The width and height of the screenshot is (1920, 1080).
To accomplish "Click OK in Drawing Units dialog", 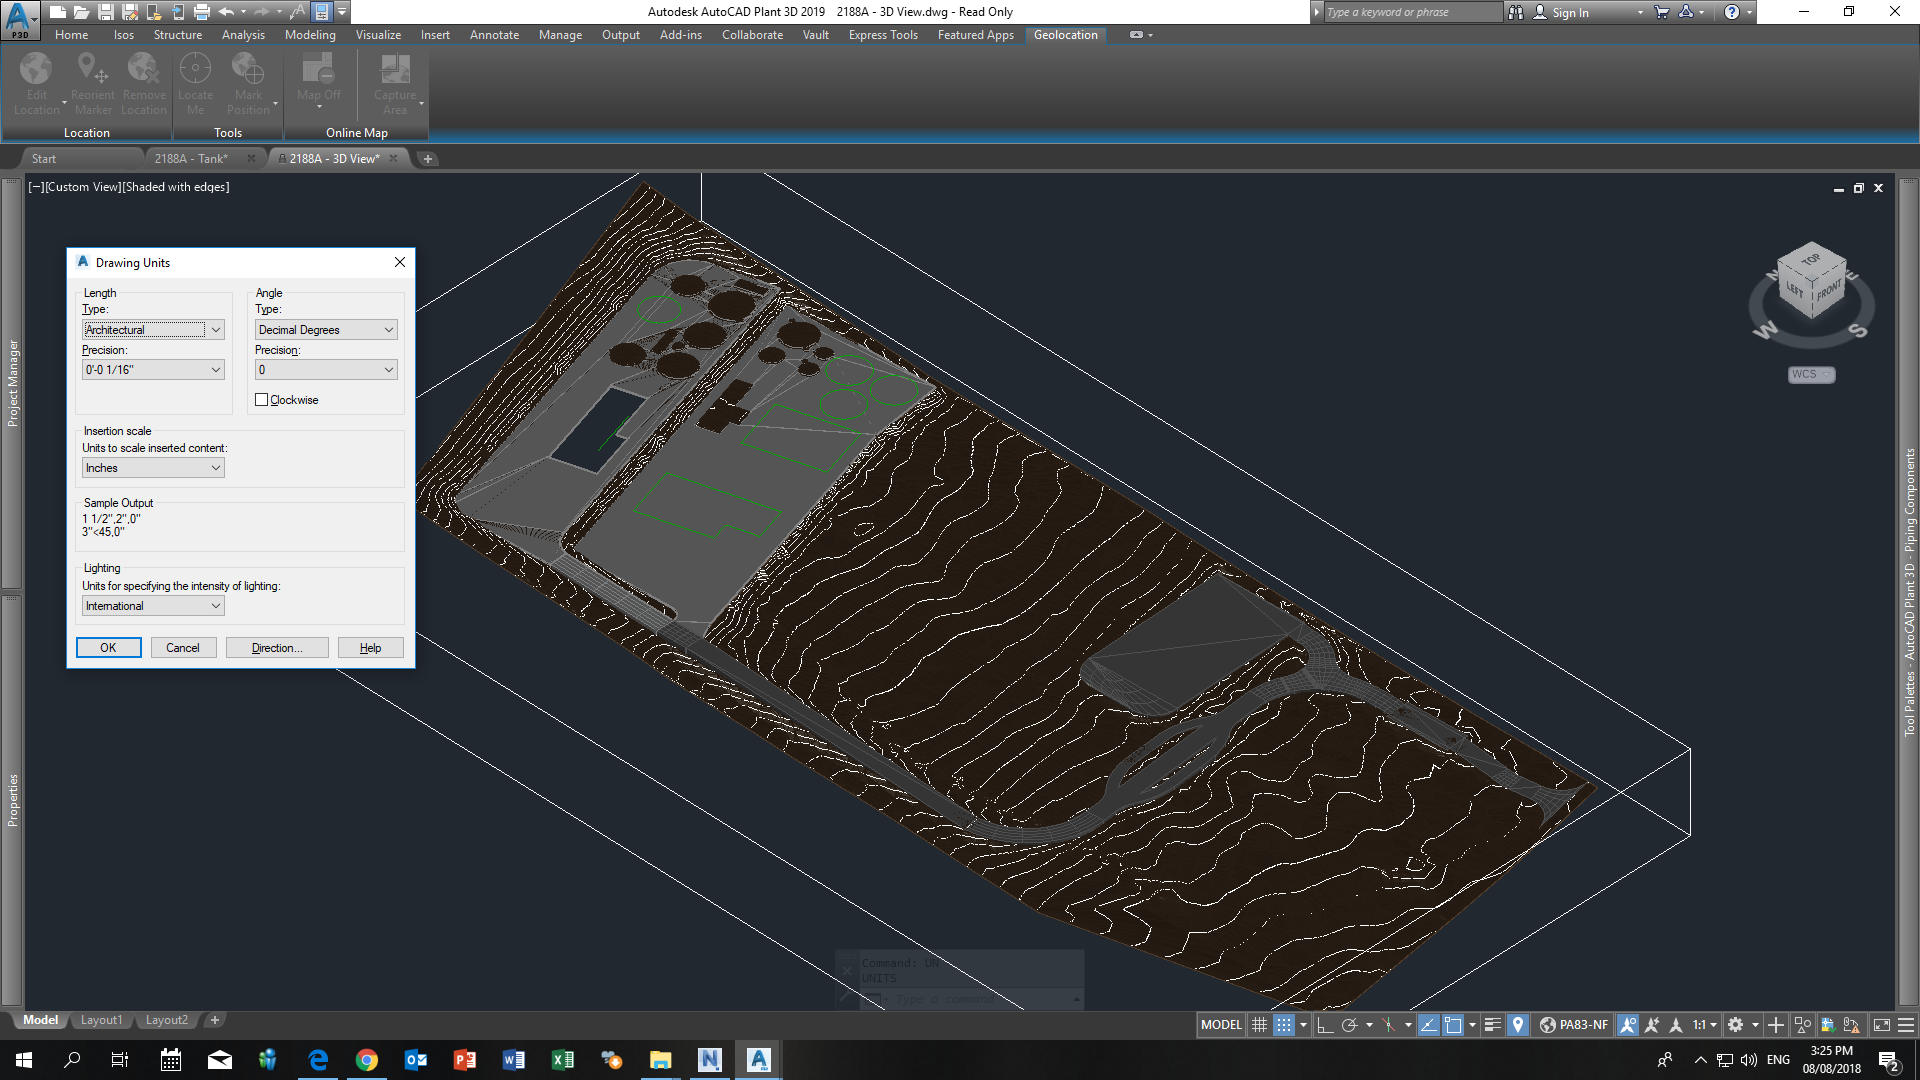I will point(108,648).
